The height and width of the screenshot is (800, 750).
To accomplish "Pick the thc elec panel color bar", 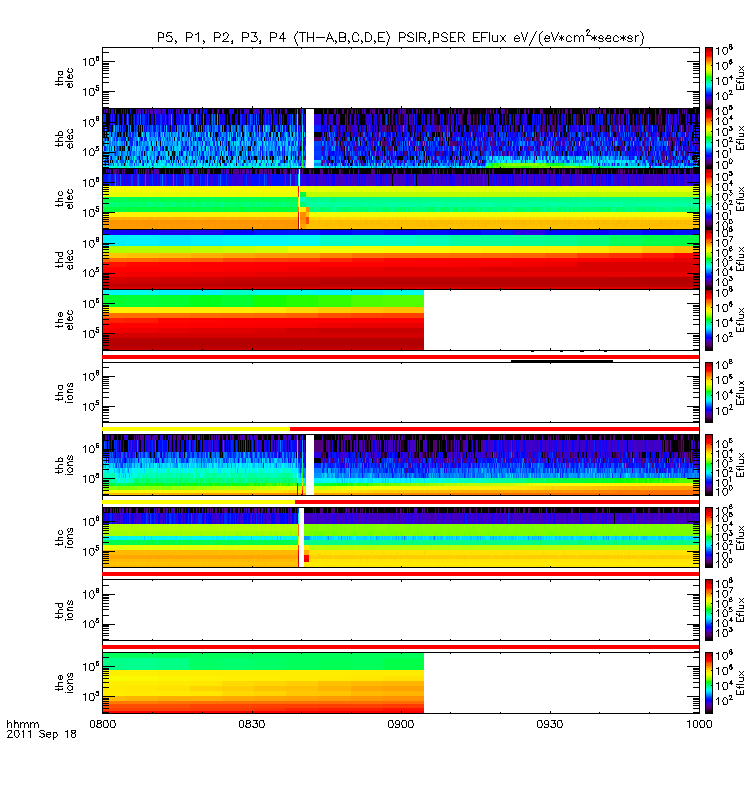I will (709, 198).
